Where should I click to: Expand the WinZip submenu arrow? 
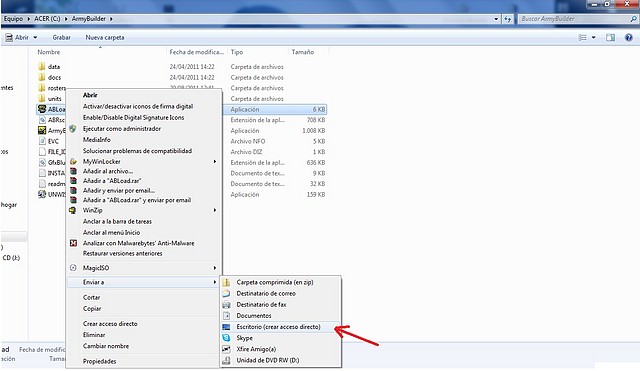(215, 210)
